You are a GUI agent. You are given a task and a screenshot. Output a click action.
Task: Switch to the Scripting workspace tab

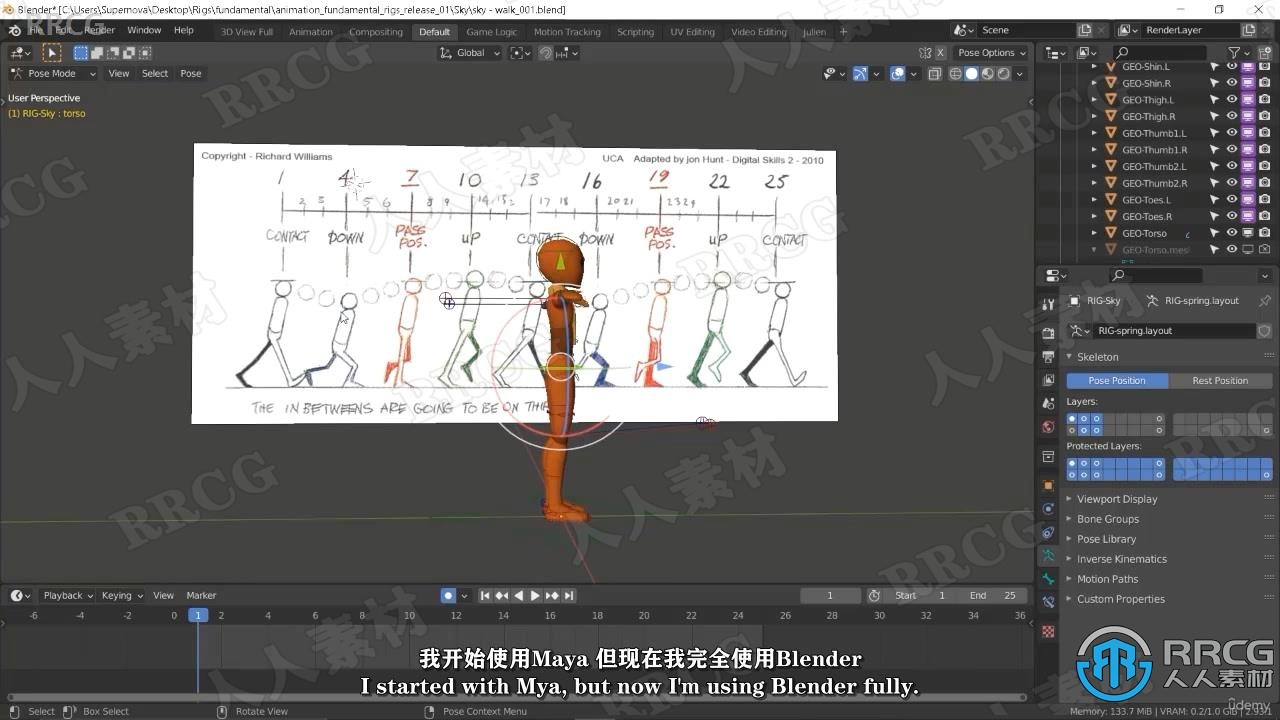635,32
